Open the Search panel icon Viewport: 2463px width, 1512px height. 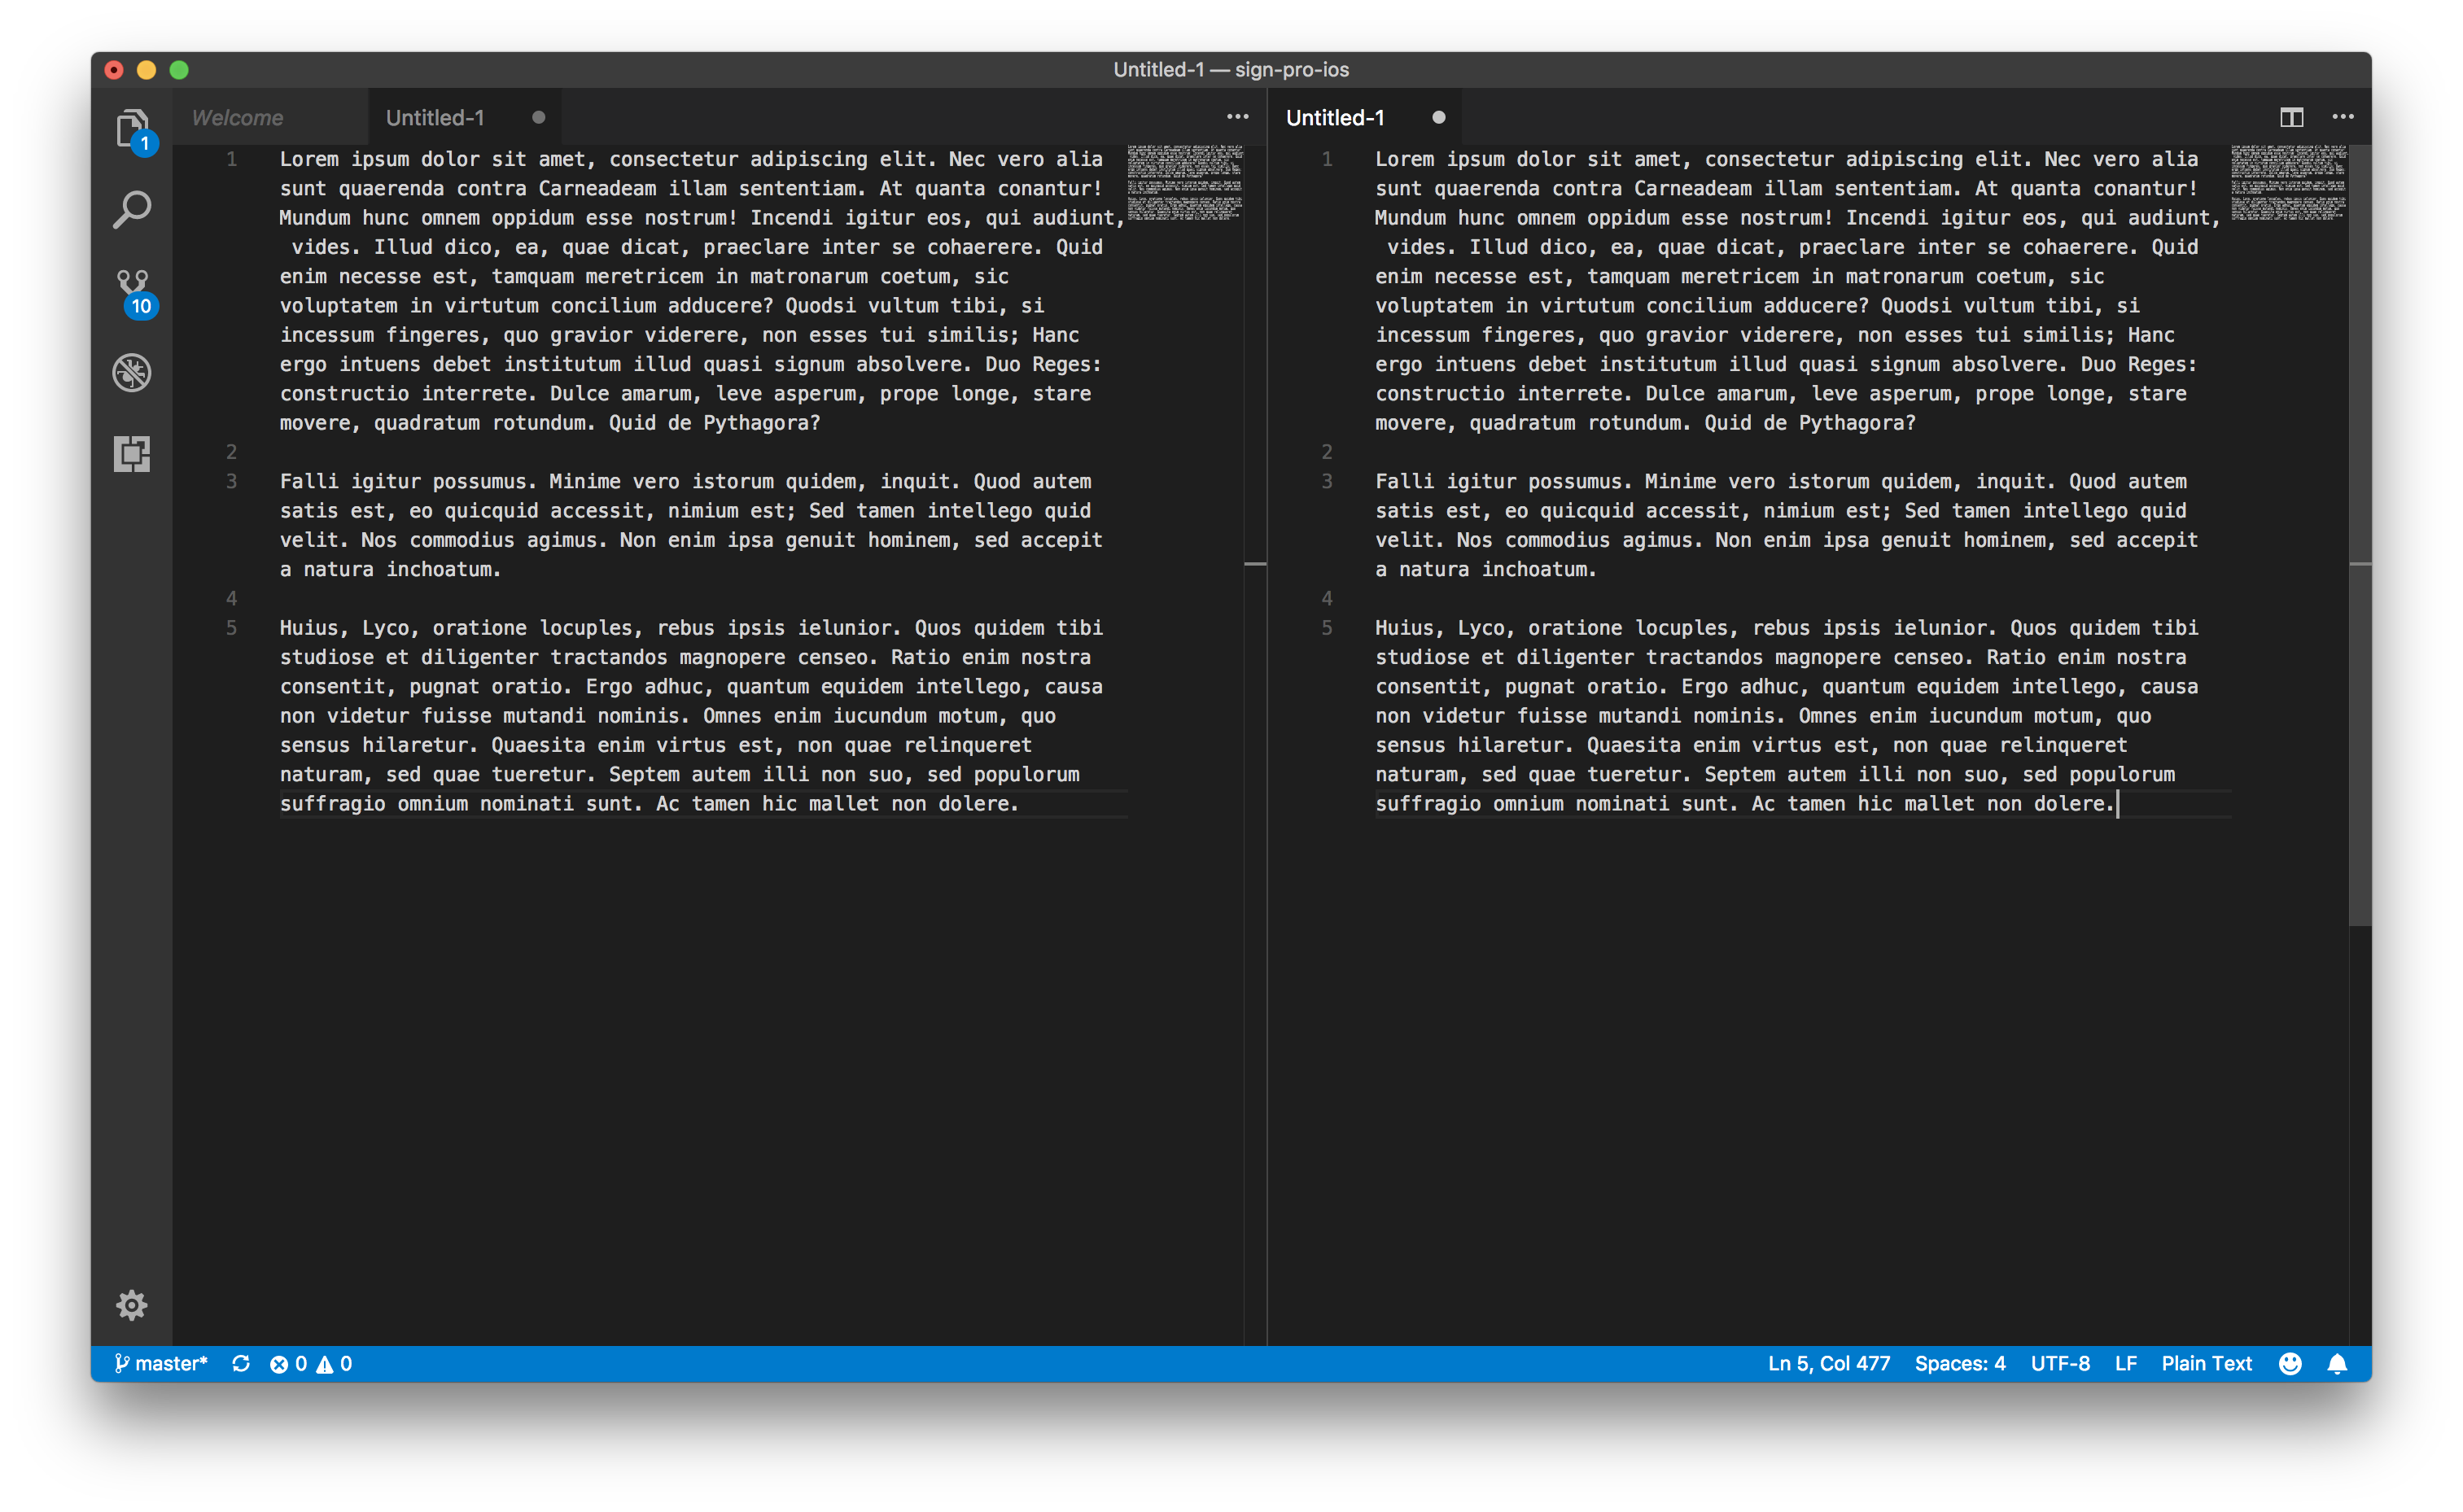(x=131, y=209)
